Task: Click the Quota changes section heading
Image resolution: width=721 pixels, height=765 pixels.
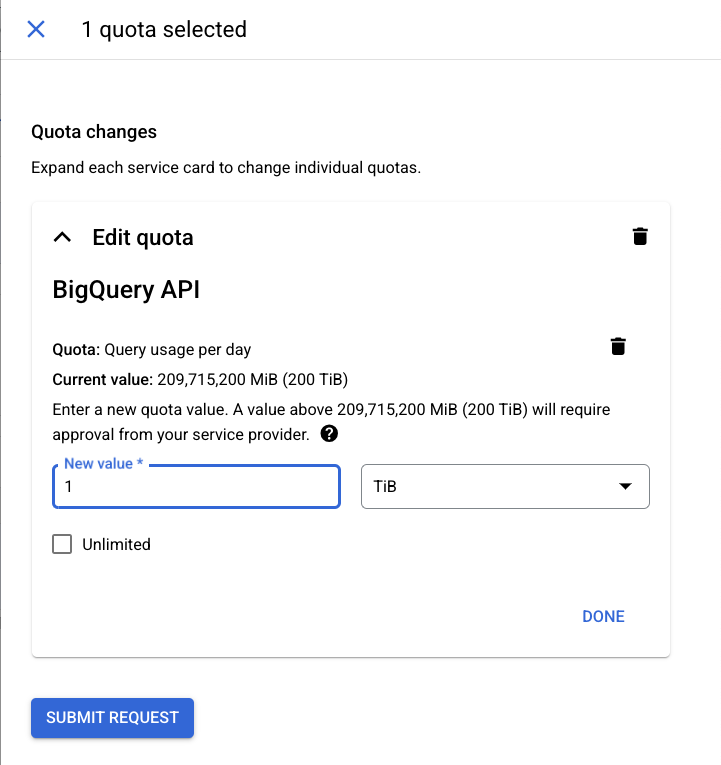Action: pos(94,132)
